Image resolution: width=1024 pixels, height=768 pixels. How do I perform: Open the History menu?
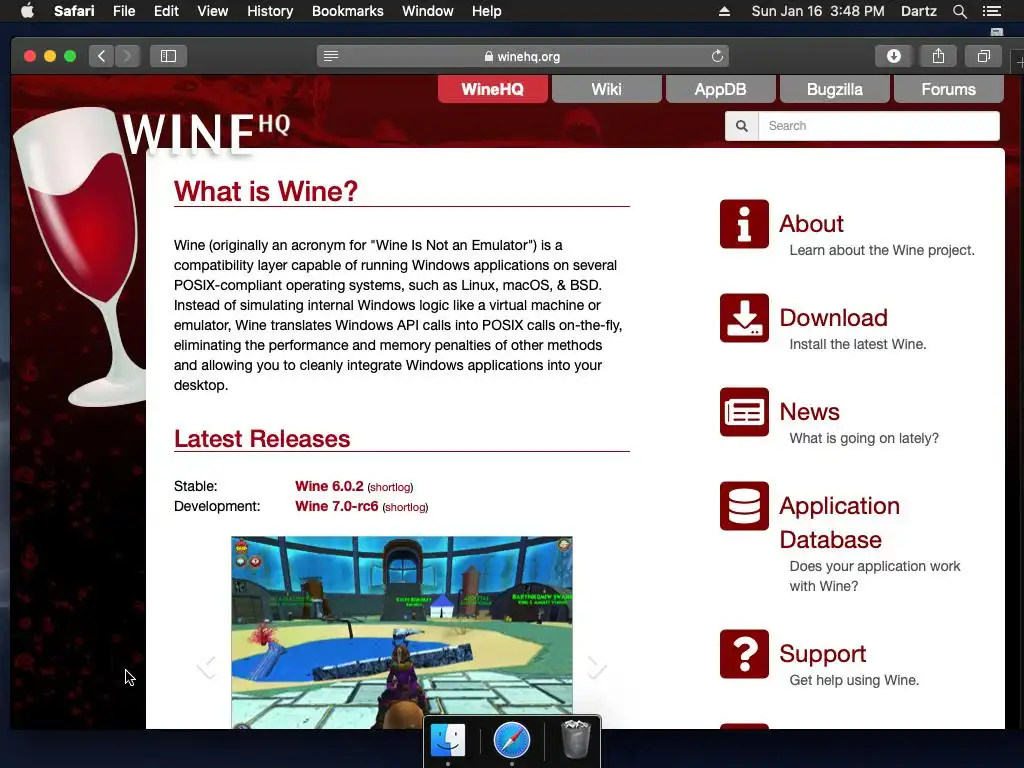coord(270,11)
